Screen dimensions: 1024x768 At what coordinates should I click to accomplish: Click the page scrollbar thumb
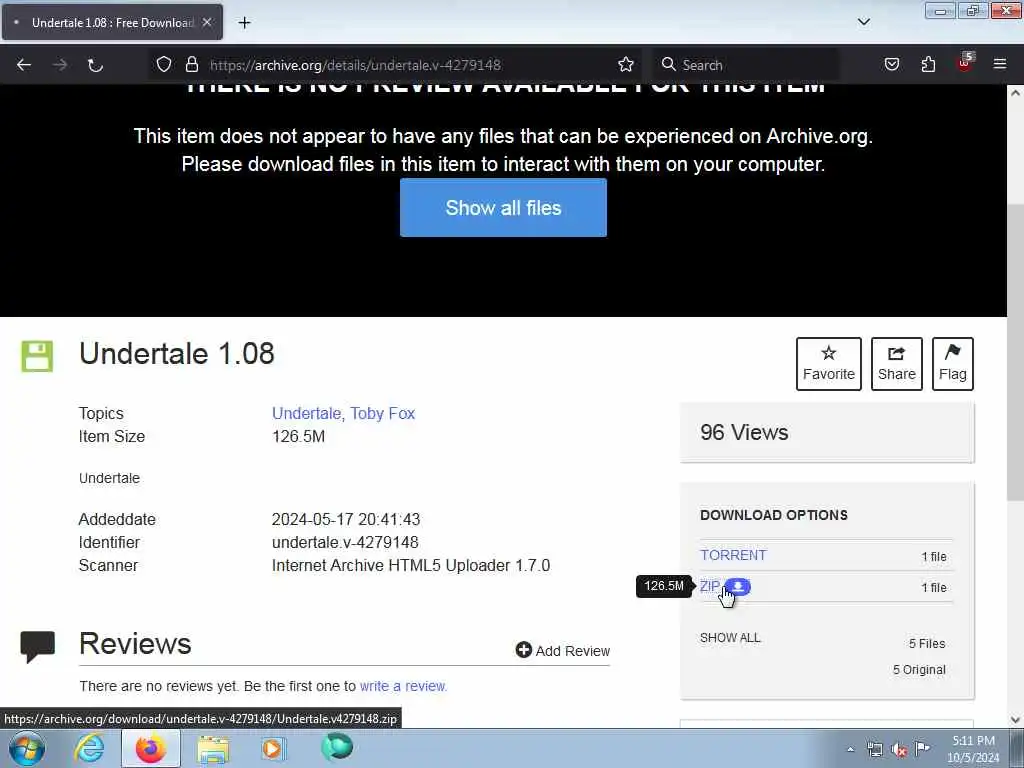1015,353
